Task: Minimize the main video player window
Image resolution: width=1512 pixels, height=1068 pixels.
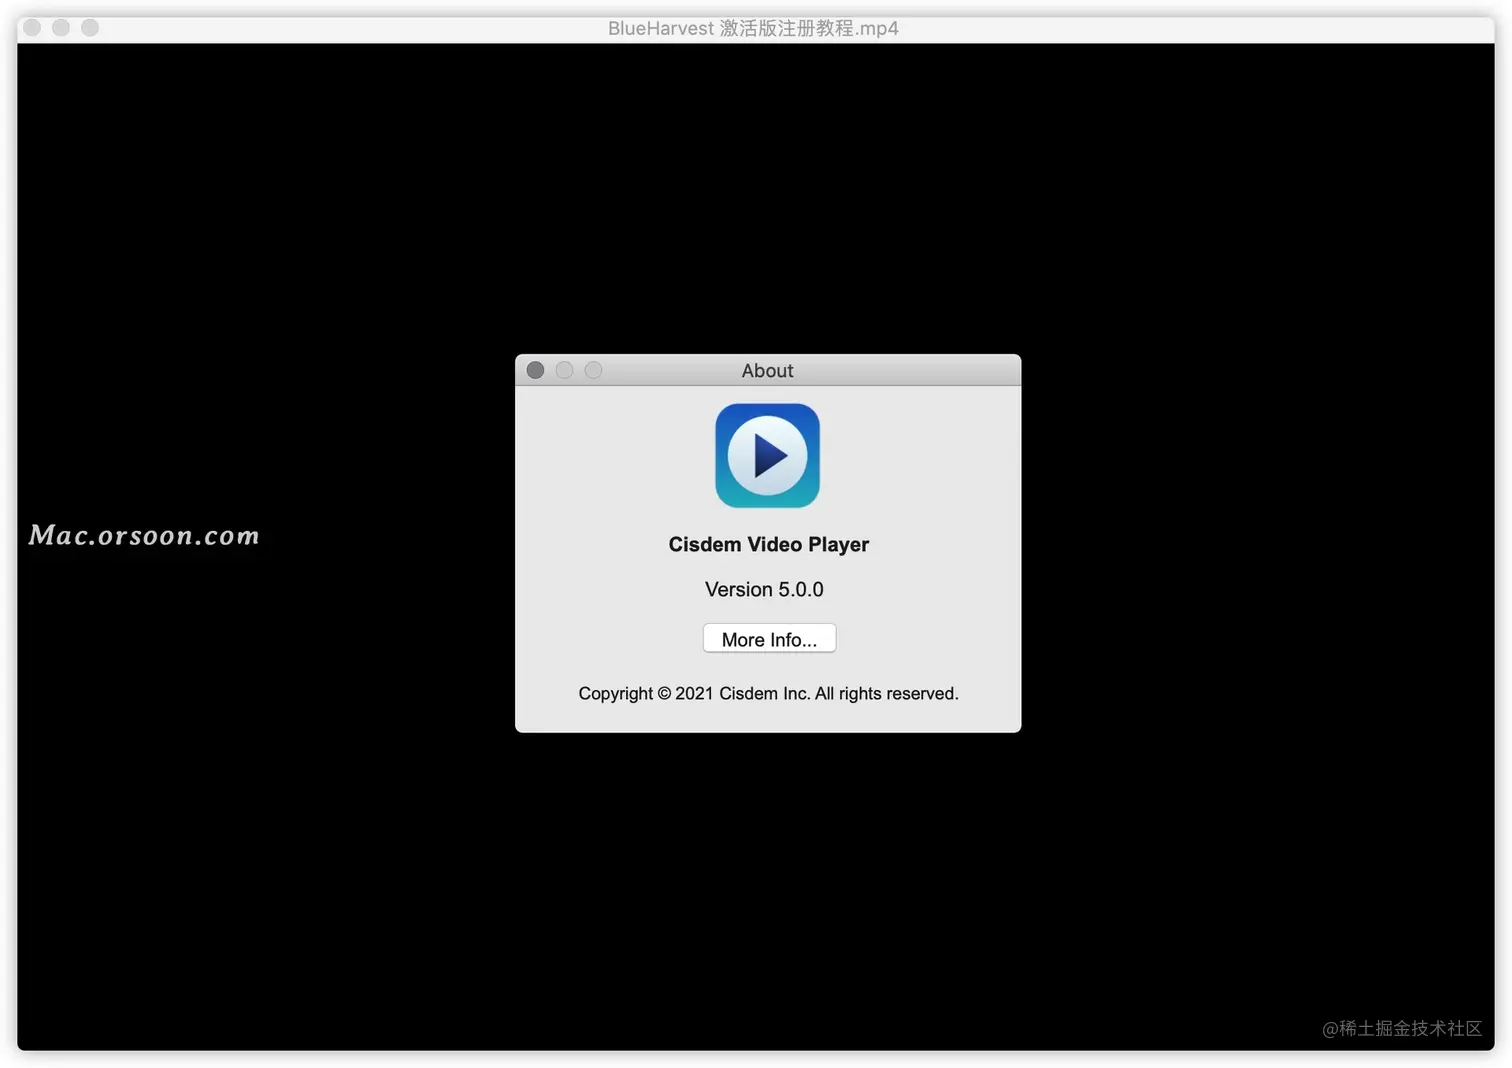Action: tap(61, 28)
